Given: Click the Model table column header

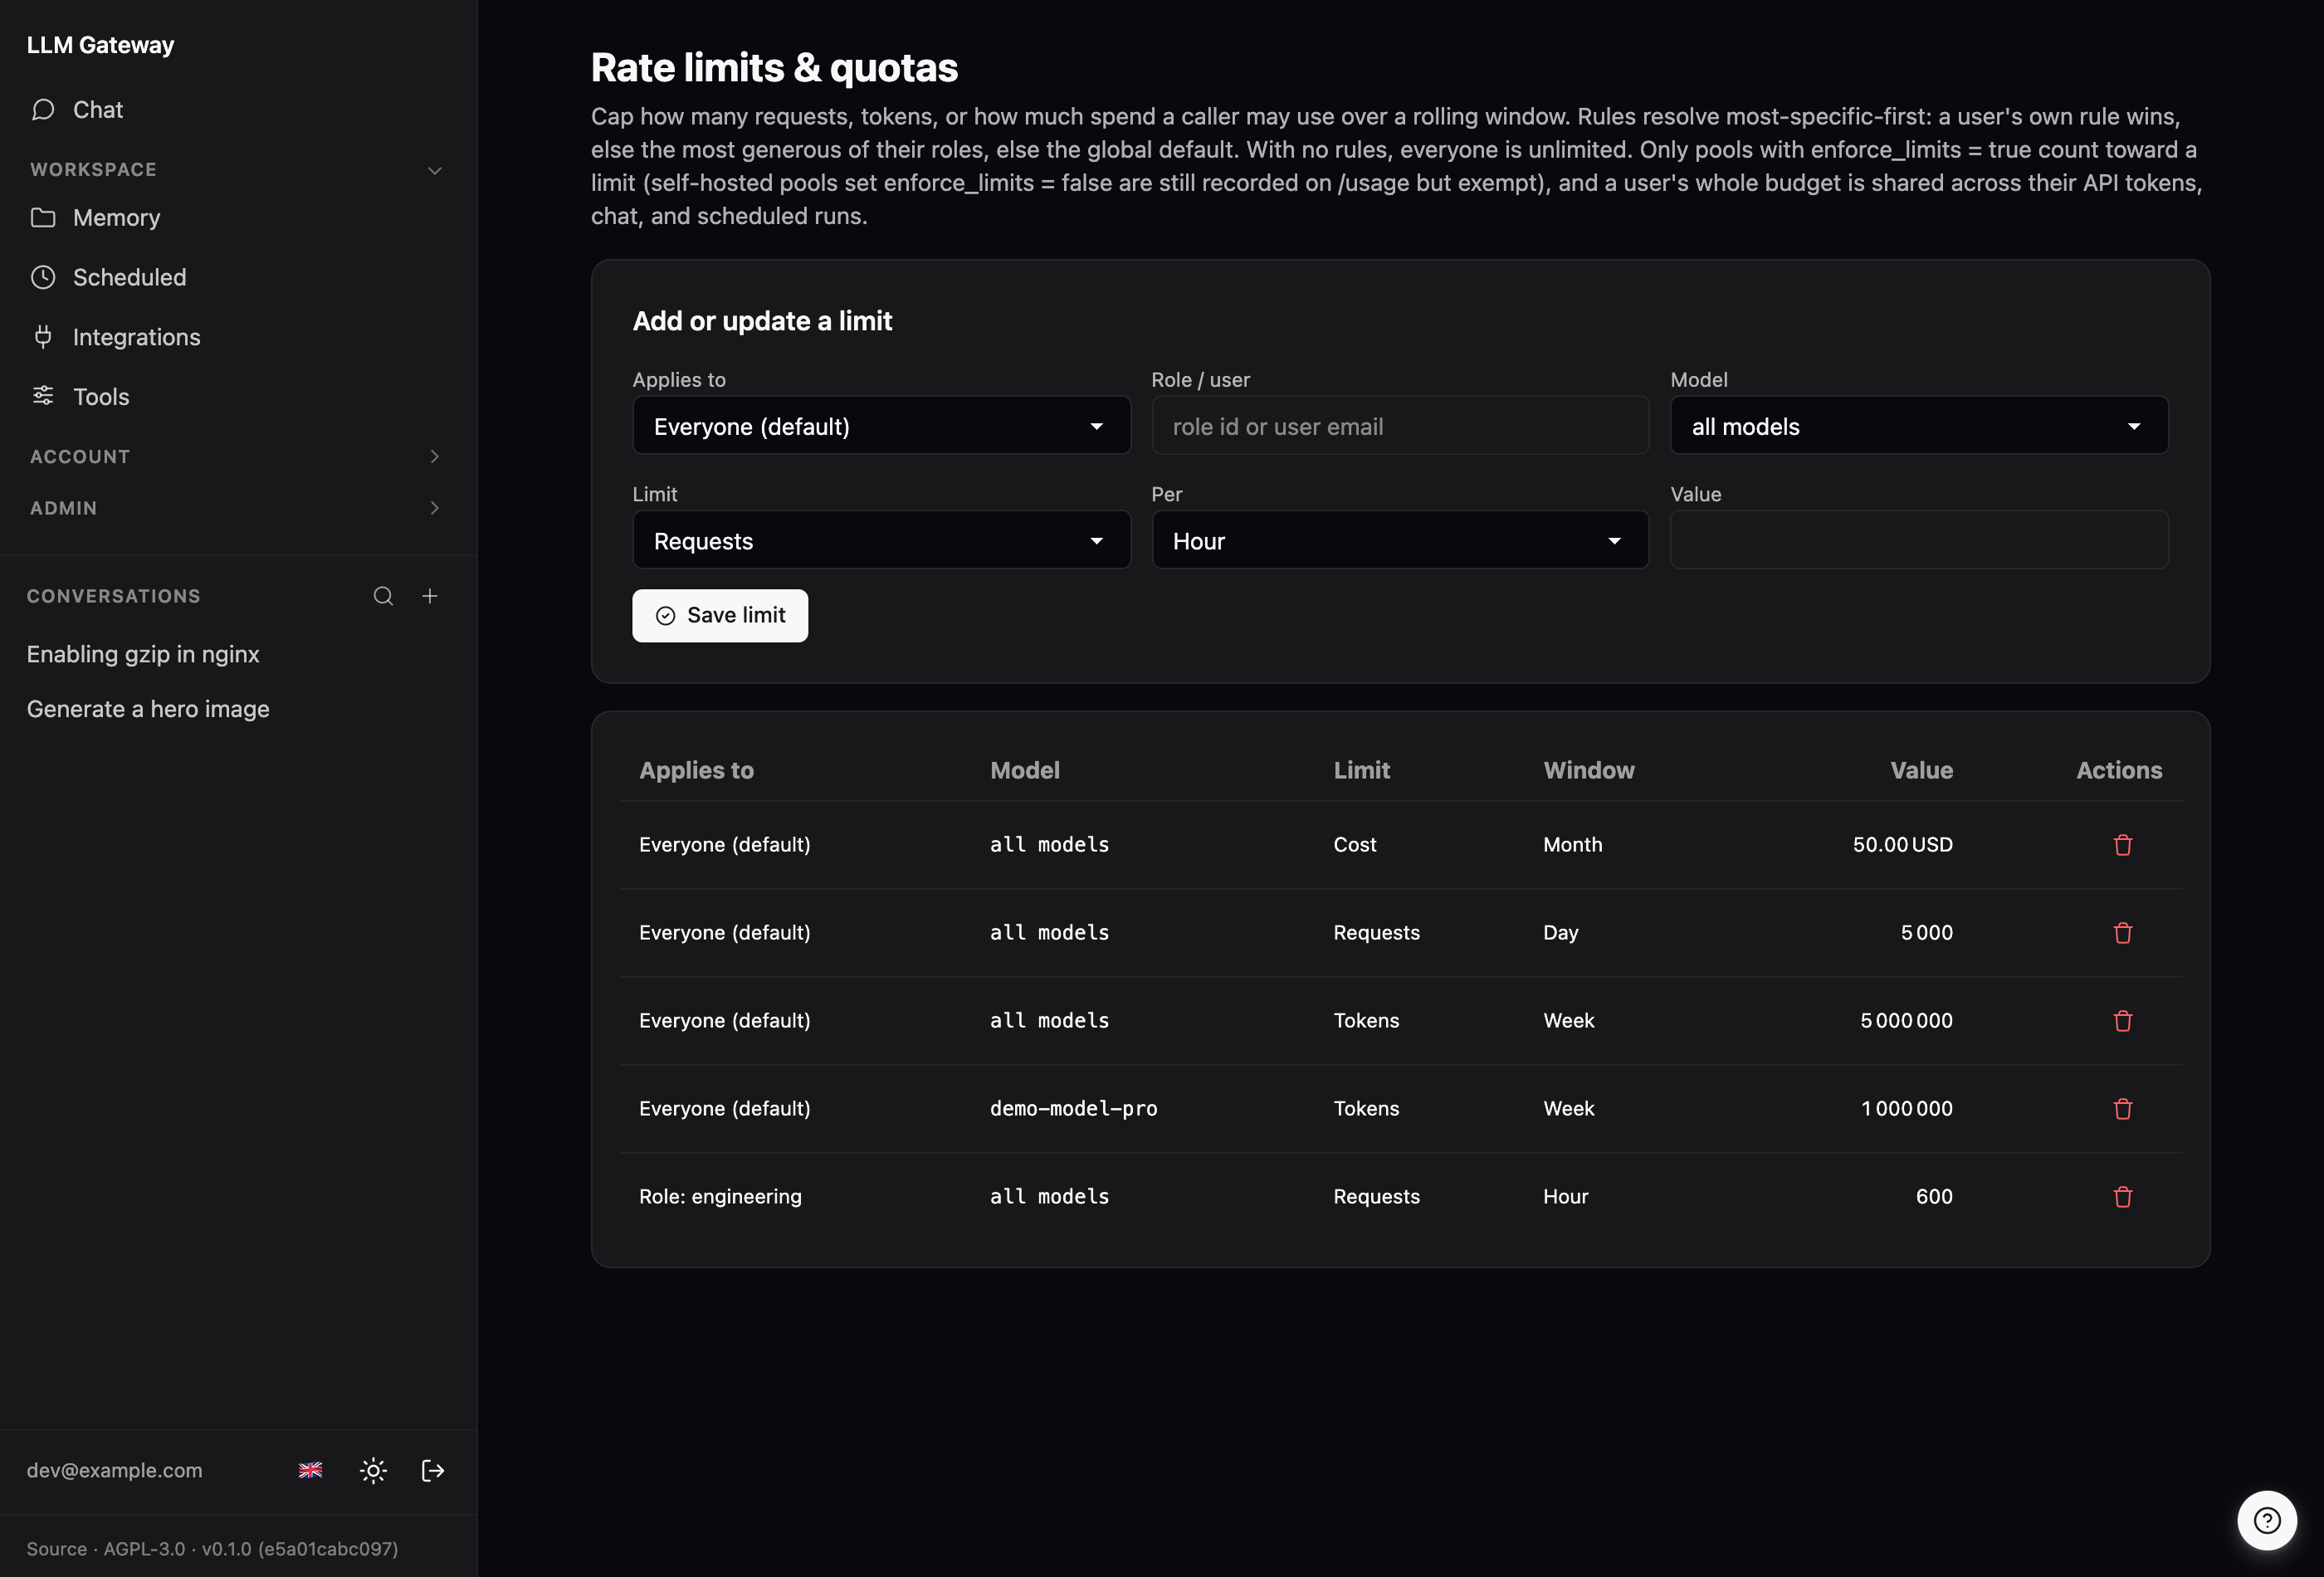Looking at the screenshot, I should (1025, 770).
